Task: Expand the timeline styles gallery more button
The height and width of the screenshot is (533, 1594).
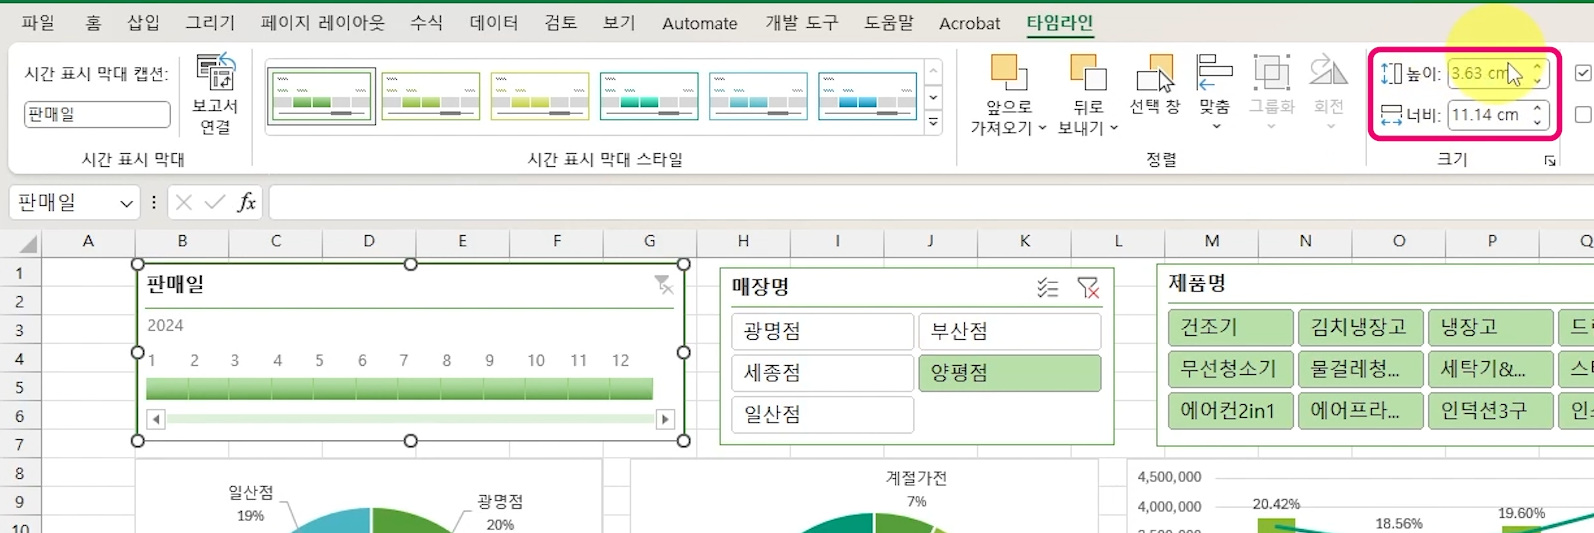Action: [x=933, y=122]
